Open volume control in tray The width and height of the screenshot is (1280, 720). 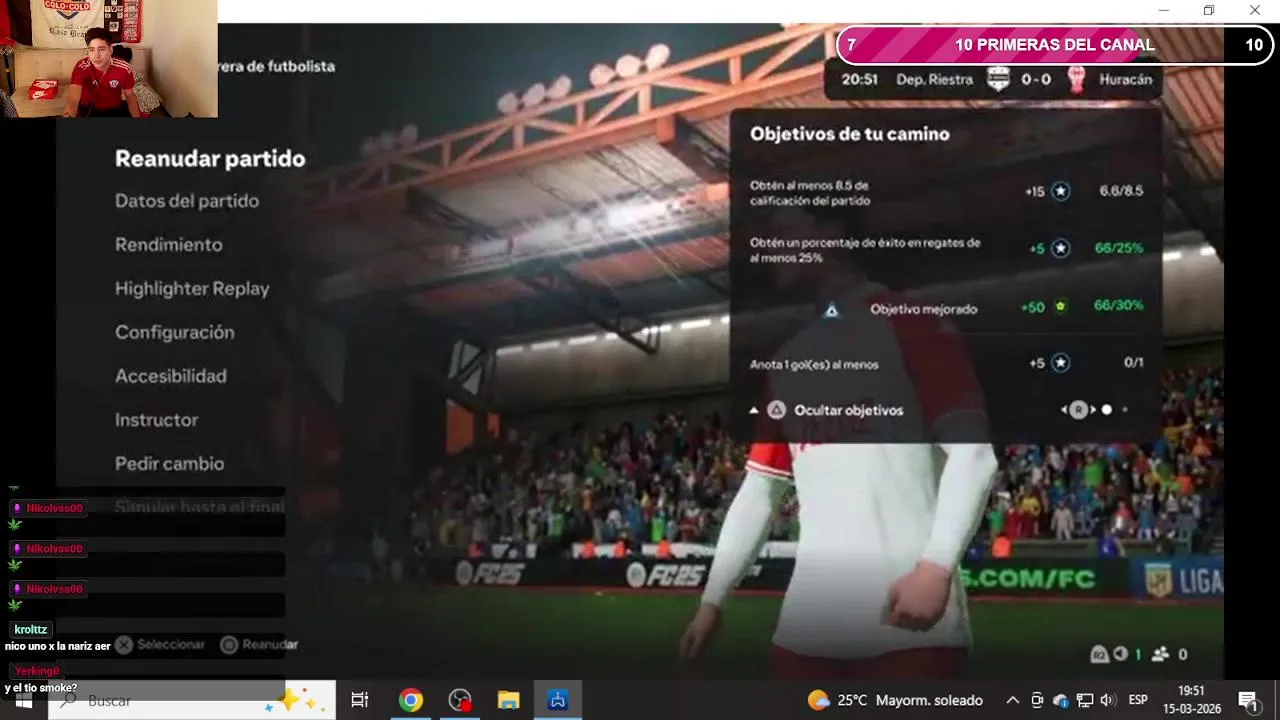(x=1108, y=700)
